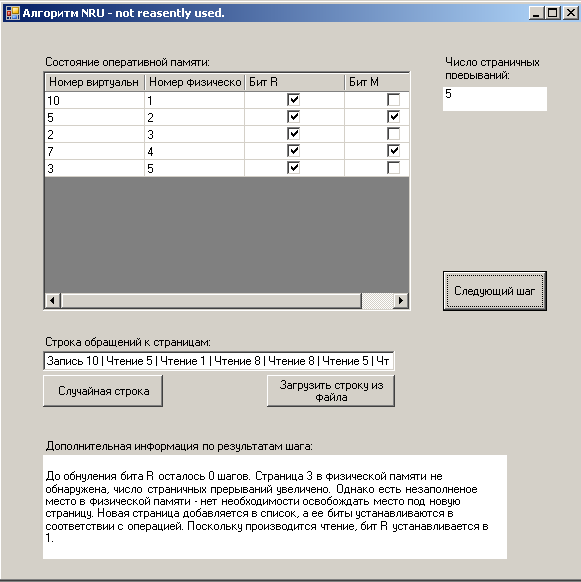Toggle Бит R checkbox in physical page 3 row
581x582 pixels.
(x=293, y=134)
